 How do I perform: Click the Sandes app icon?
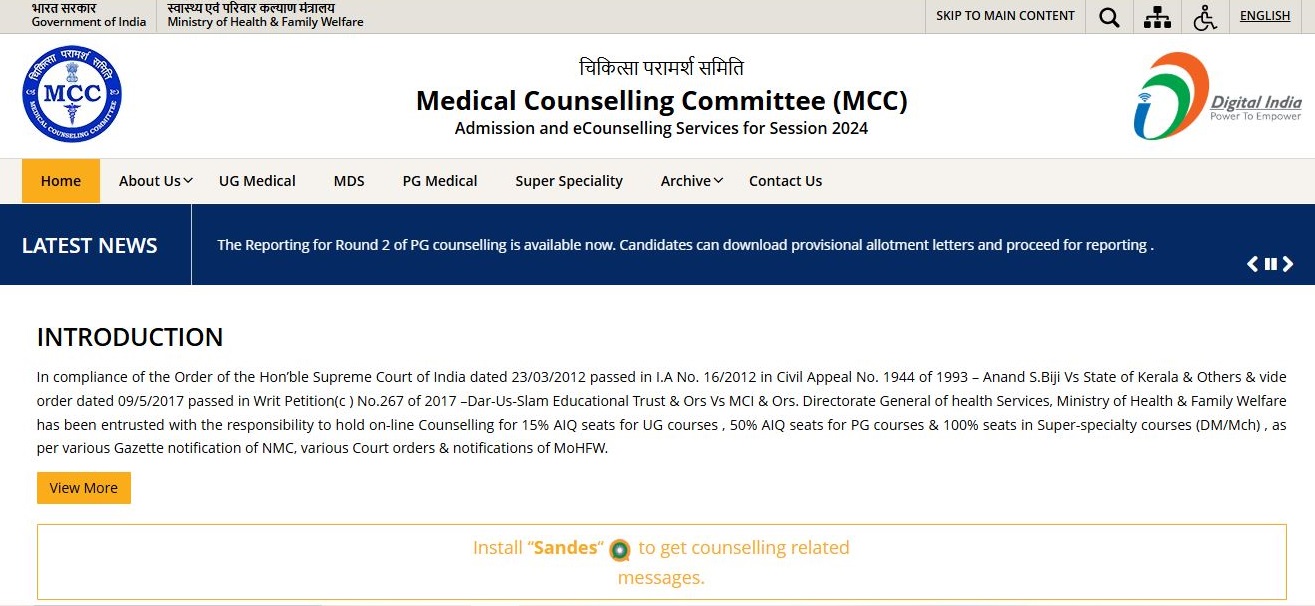coord(620,549)
